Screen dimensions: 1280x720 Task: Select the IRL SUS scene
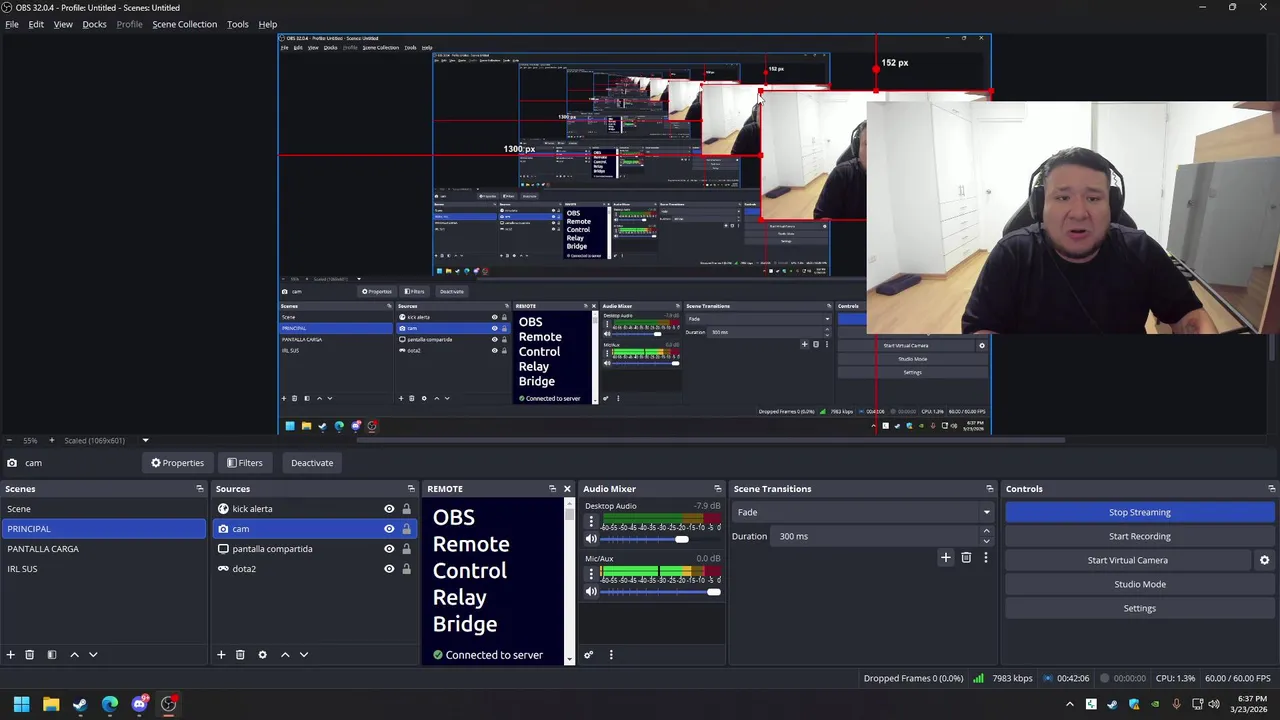coord(103,569)
